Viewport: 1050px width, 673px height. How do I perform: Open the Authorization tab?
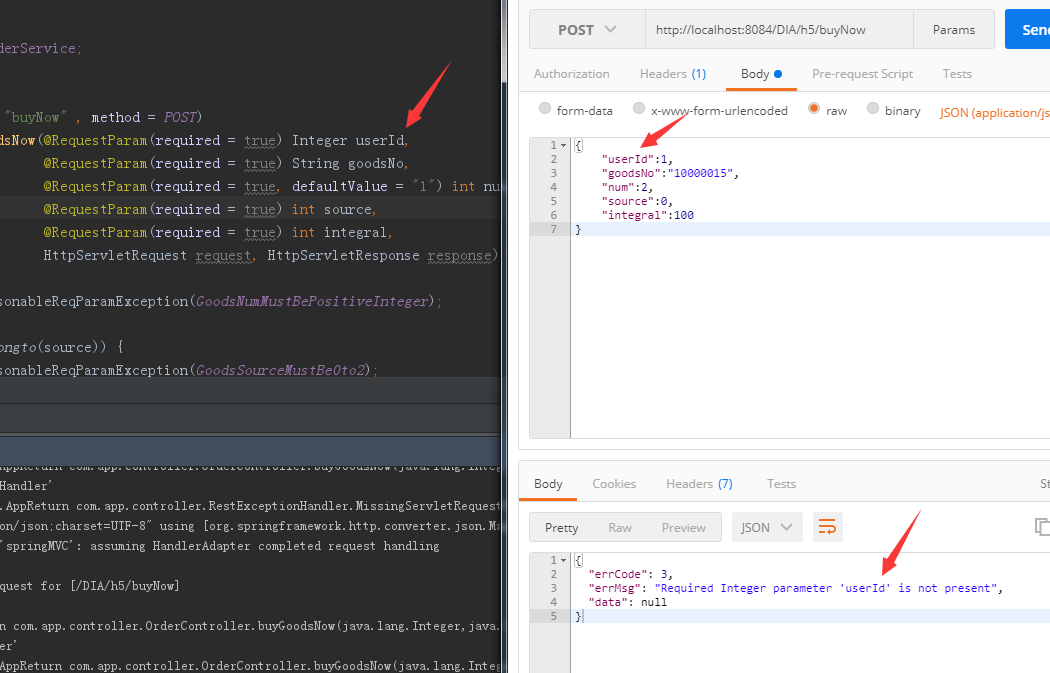coord(571,73)
